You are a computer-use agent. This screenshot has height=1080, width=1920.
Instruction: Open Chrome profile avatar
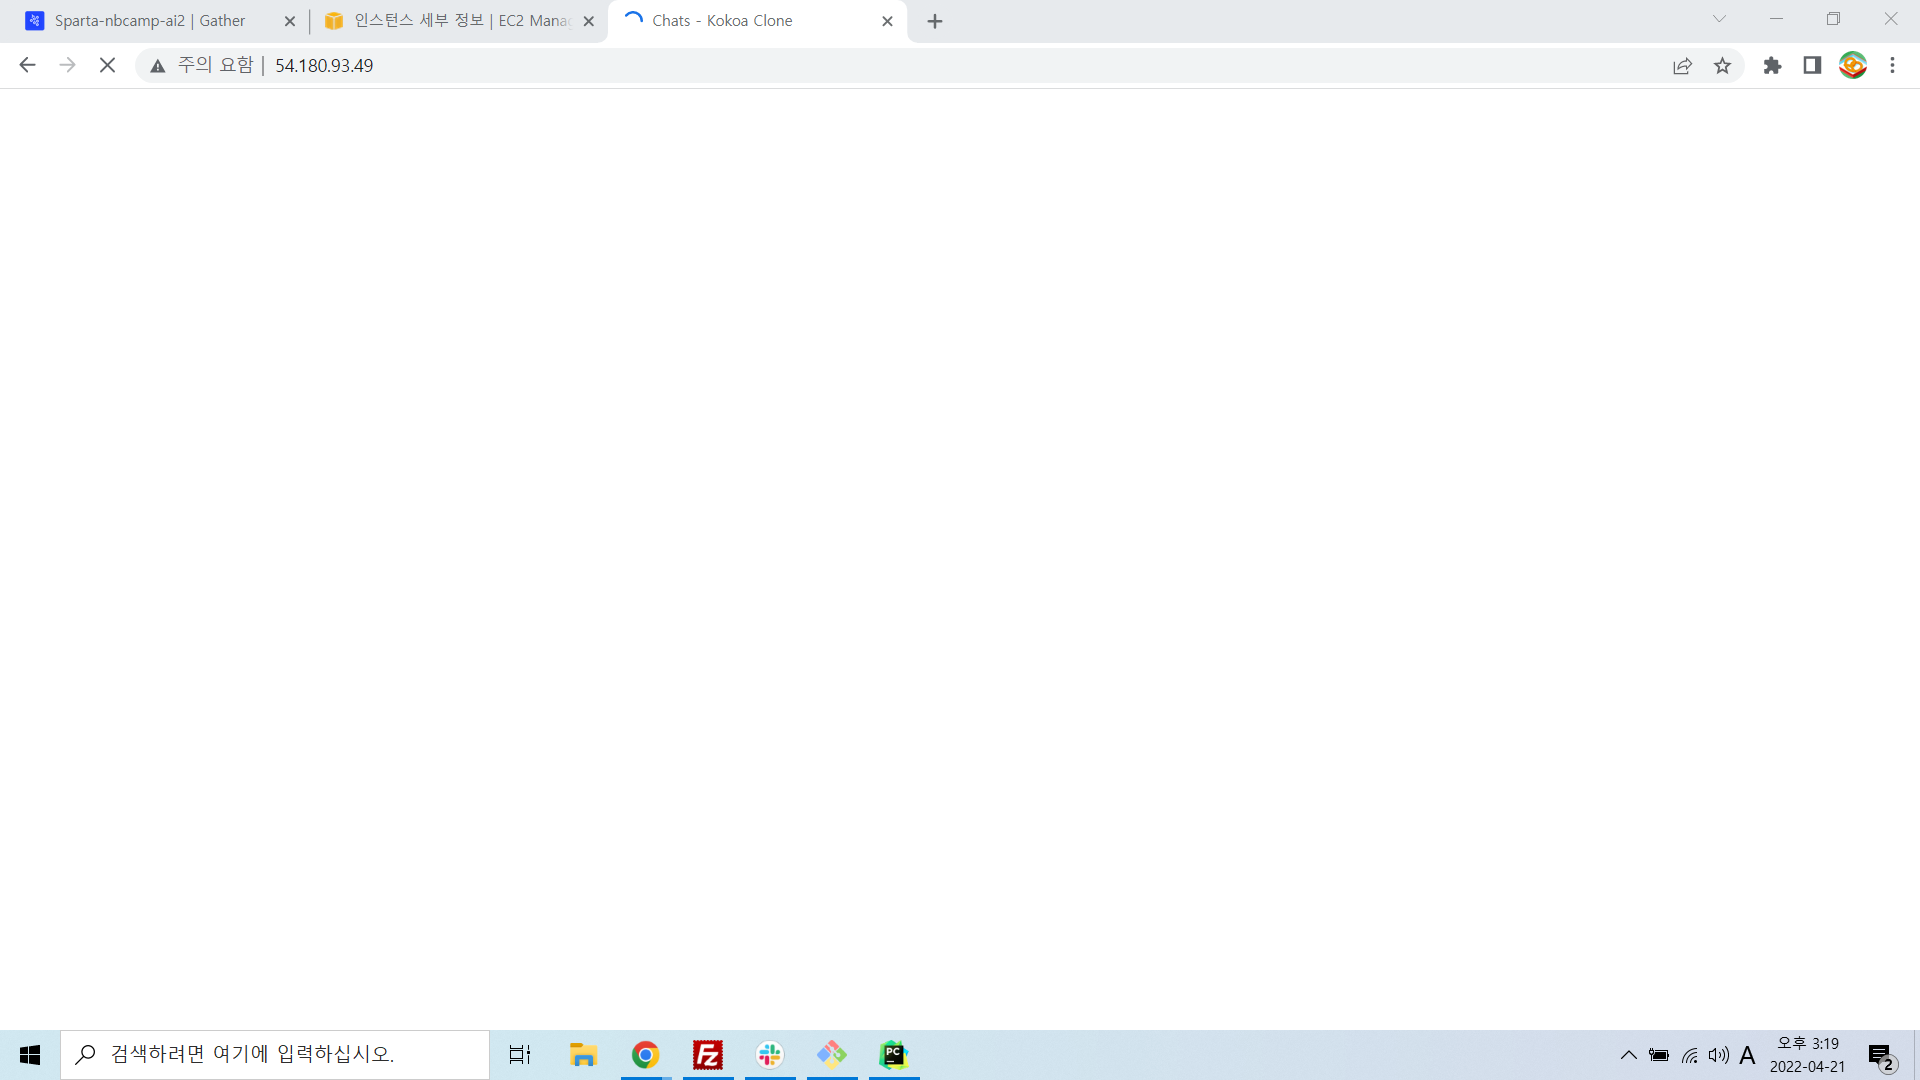click(1852, 65)
